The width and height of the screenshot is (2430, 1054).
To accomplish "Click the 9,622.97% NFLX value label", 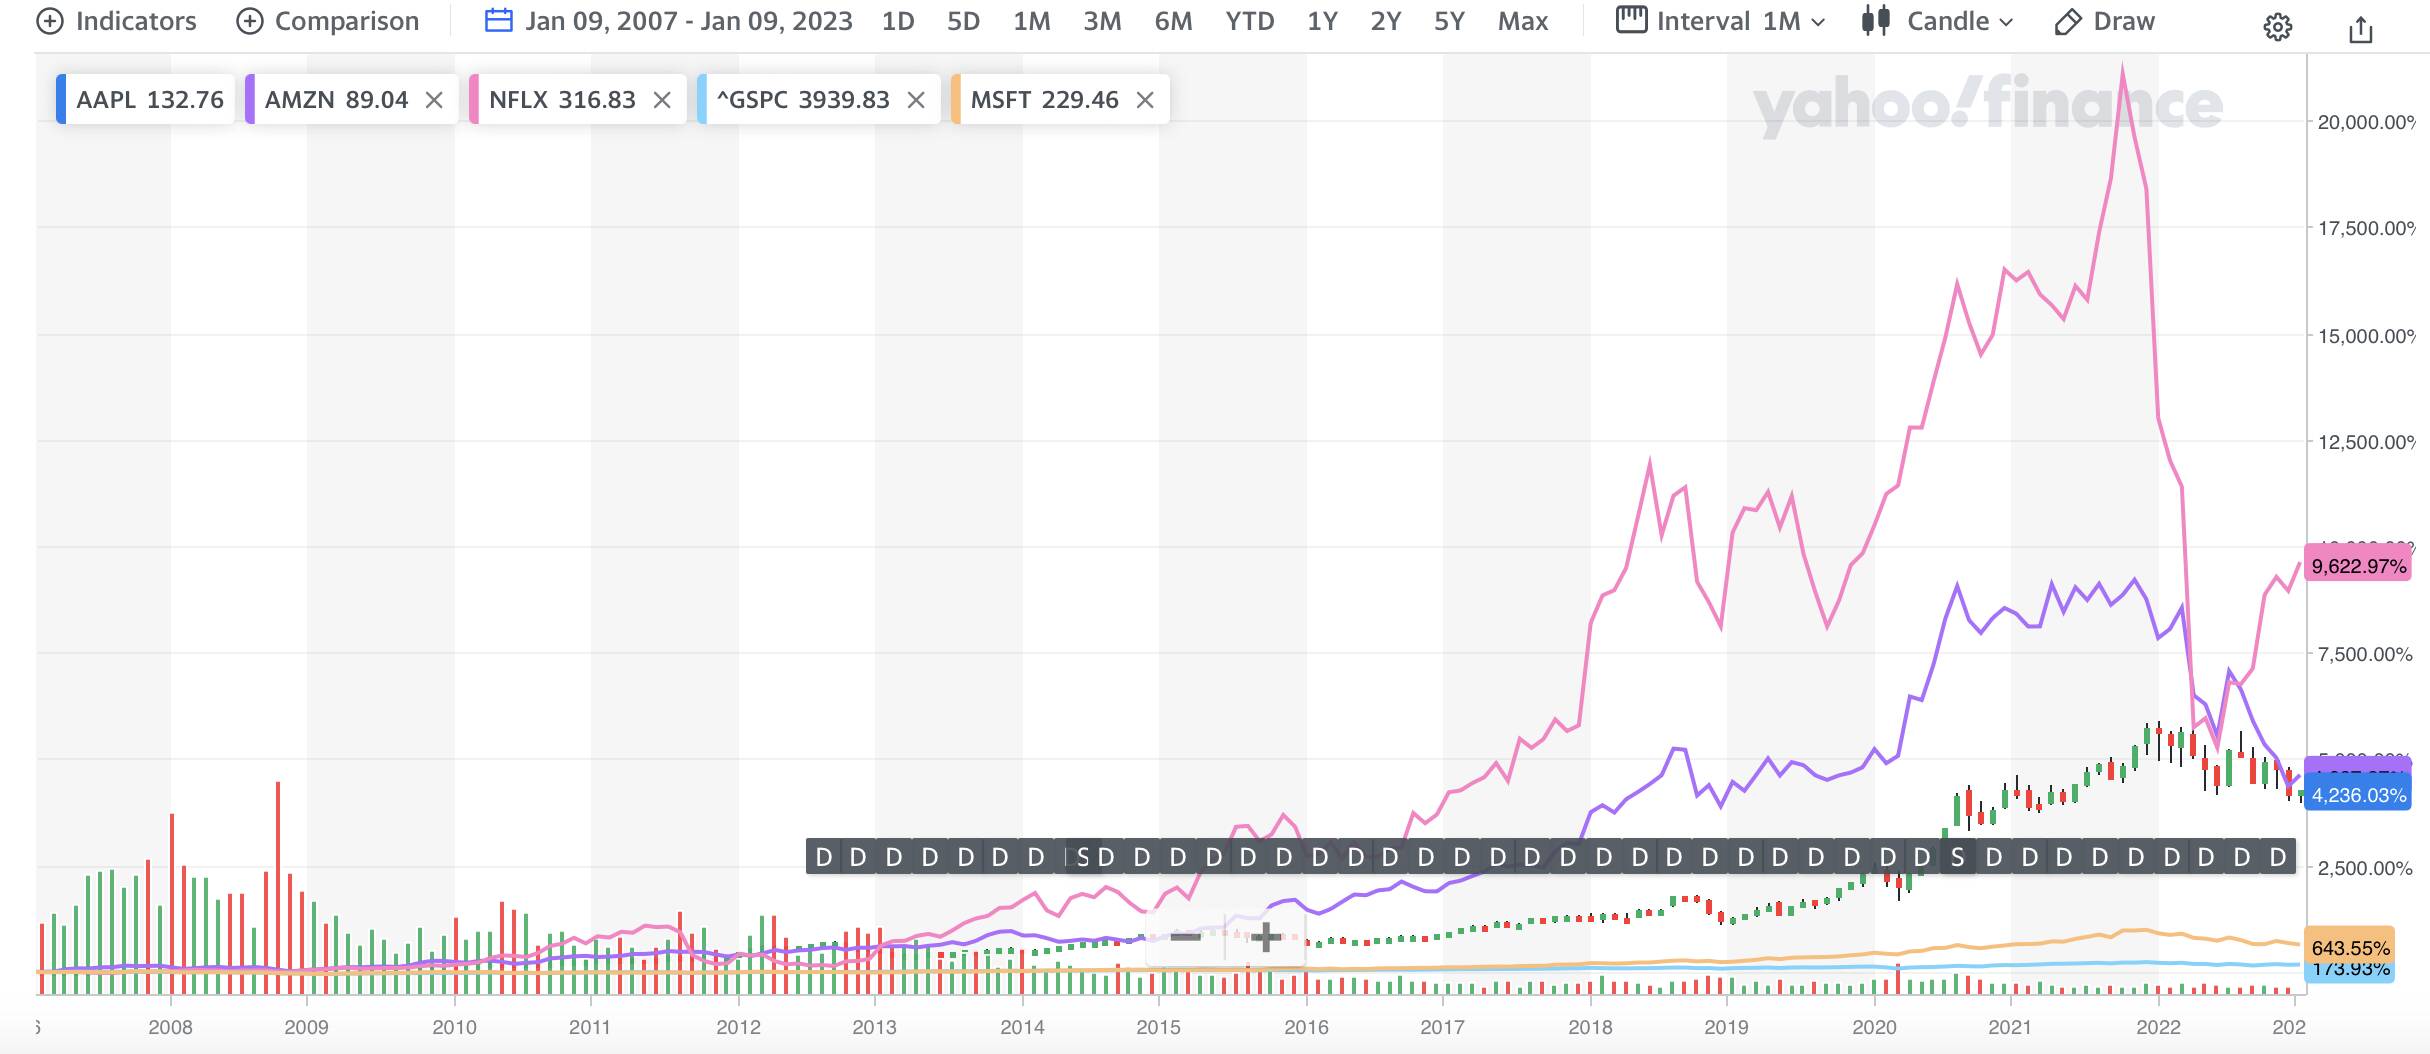I will (x=2358, y=566).
